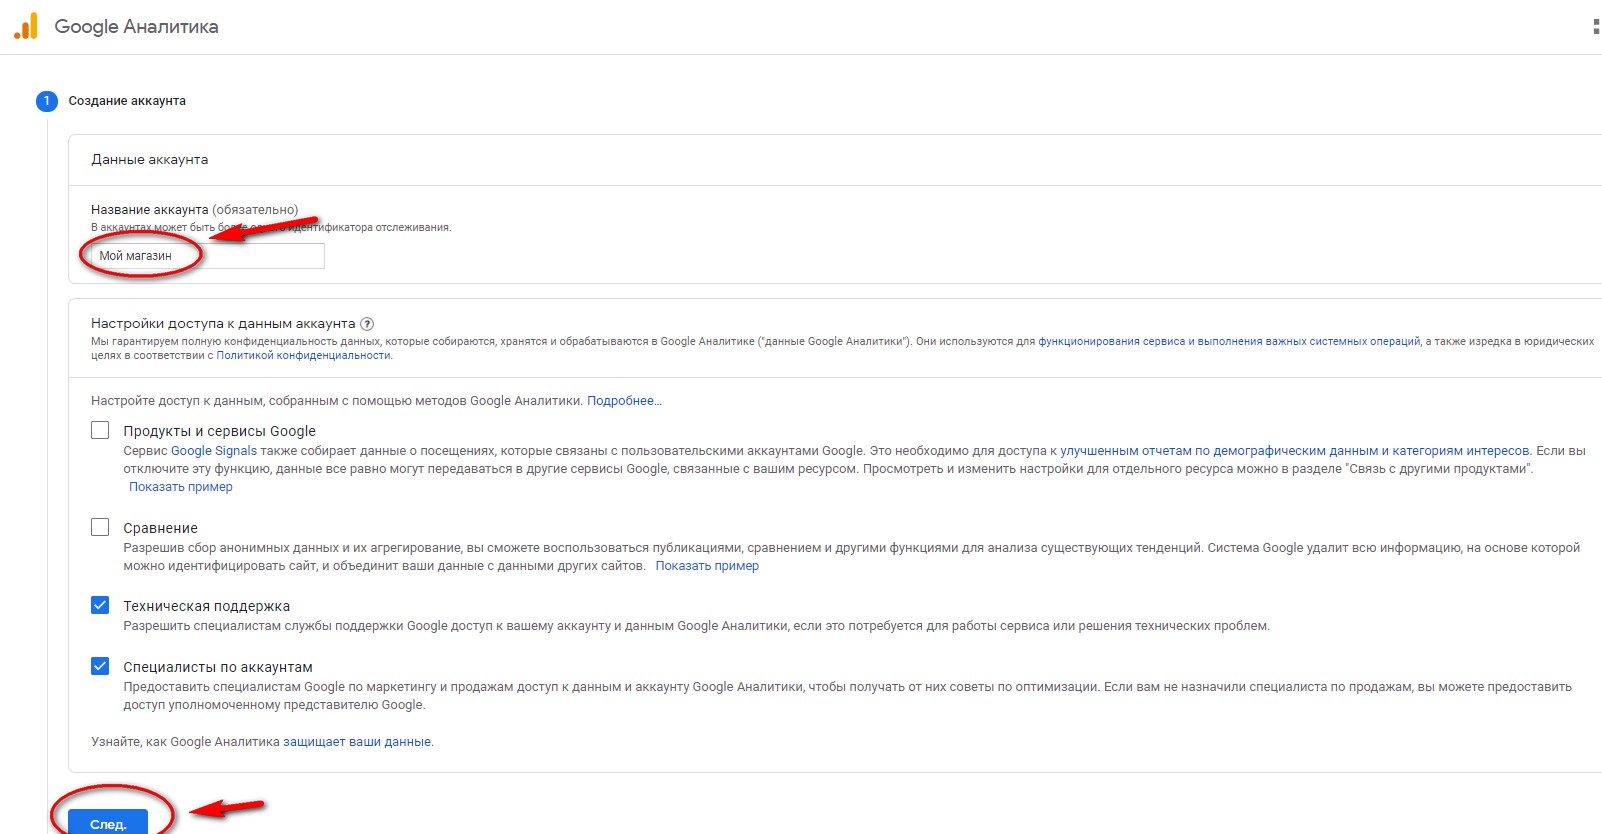The height and width of the screenshot is (834, 1602).
Task: Uncheck the Техническая поддержка checkbox
Action: [100, 605]
